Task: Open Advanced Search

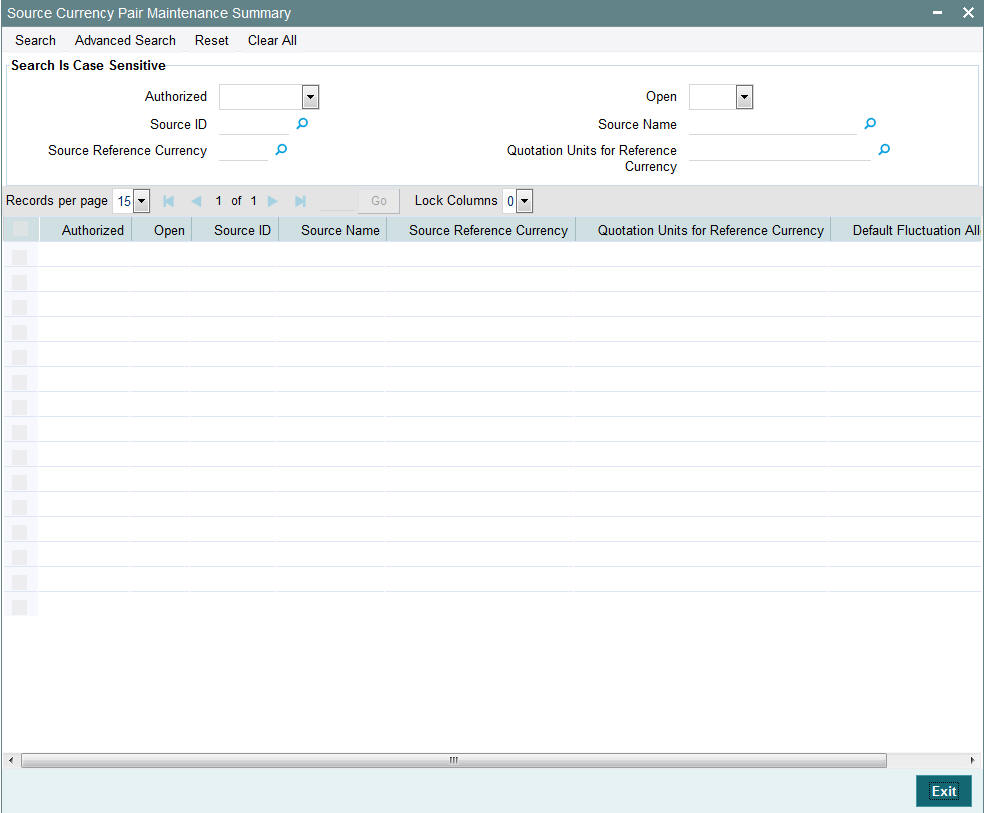Action: pos(125,40)
